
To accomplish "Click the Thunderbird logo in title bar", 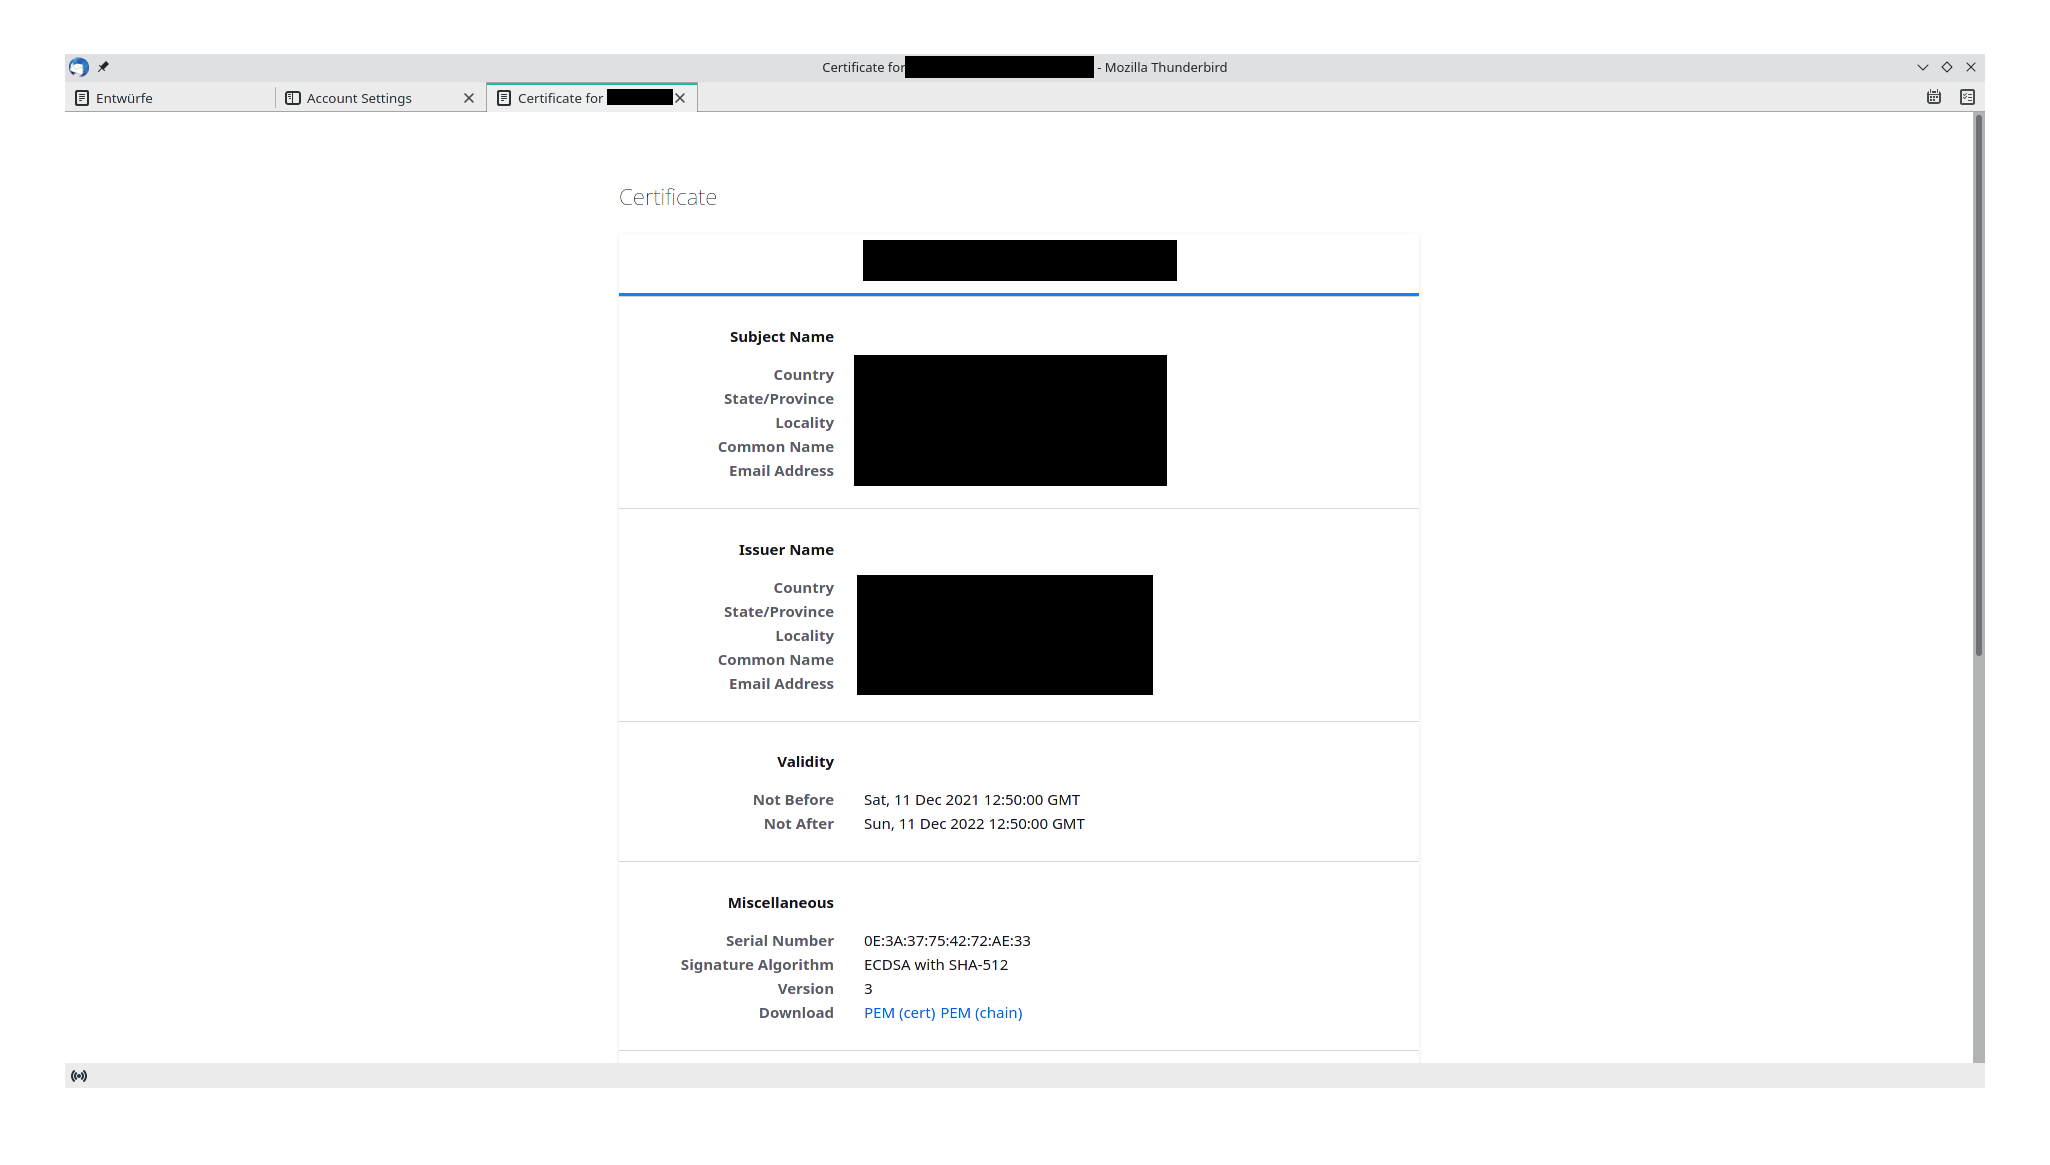I will coord(79,67).
